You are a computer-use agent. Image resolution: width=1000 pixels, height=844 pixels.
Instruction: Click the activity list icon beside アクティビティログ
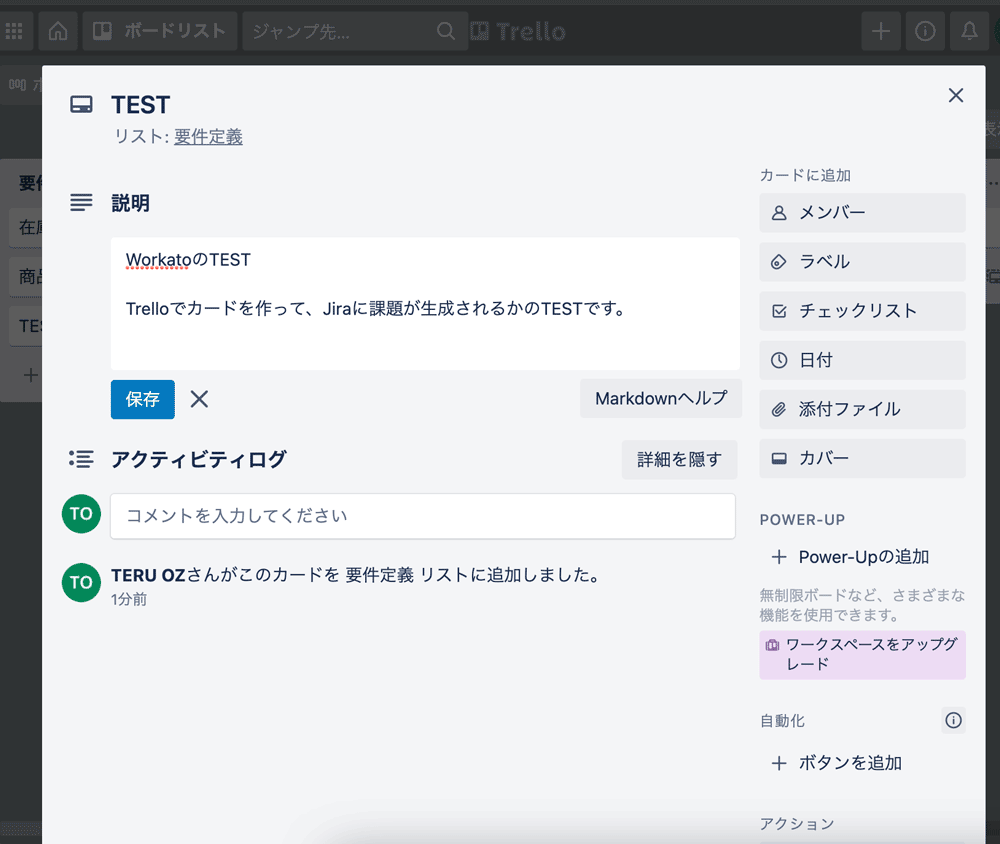81,459
